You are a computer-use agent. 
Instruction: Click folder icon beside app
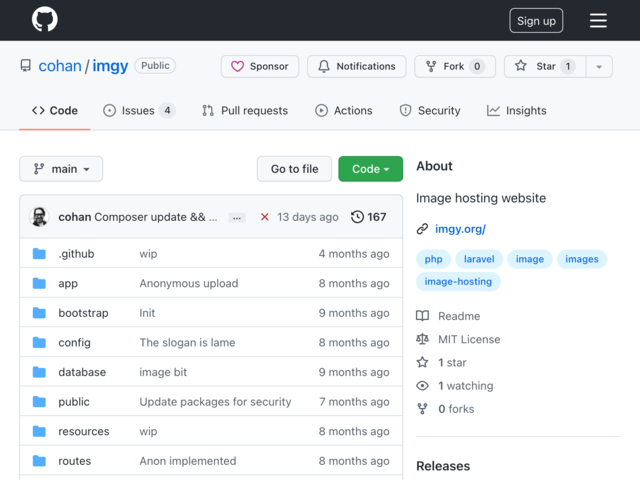(x=39, y=283)
